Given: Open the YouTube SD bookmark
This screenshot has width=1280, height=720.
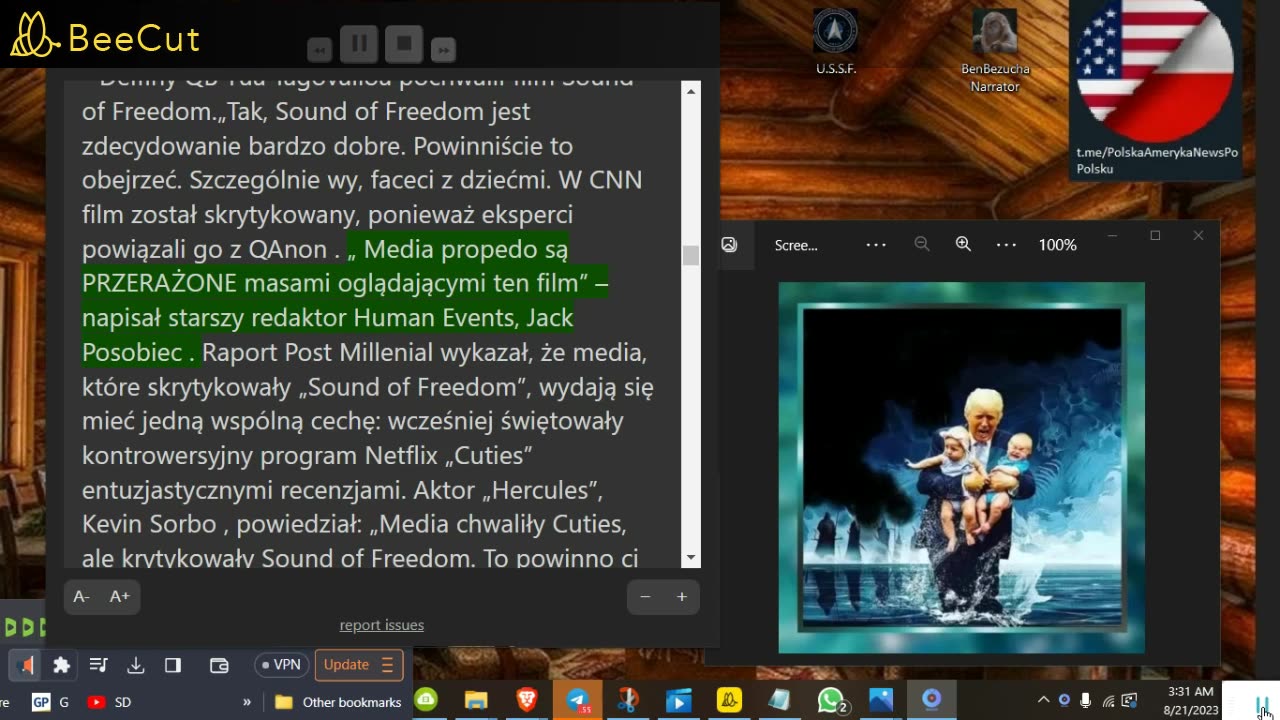Looking at the screenshot, I should click(x=110, y=702).
